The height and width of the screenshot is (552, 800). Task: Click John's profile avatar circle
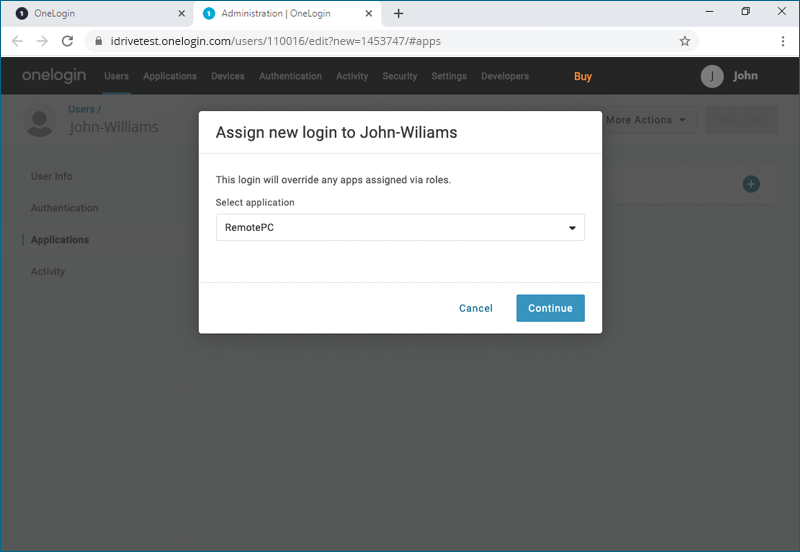point(712,77)
